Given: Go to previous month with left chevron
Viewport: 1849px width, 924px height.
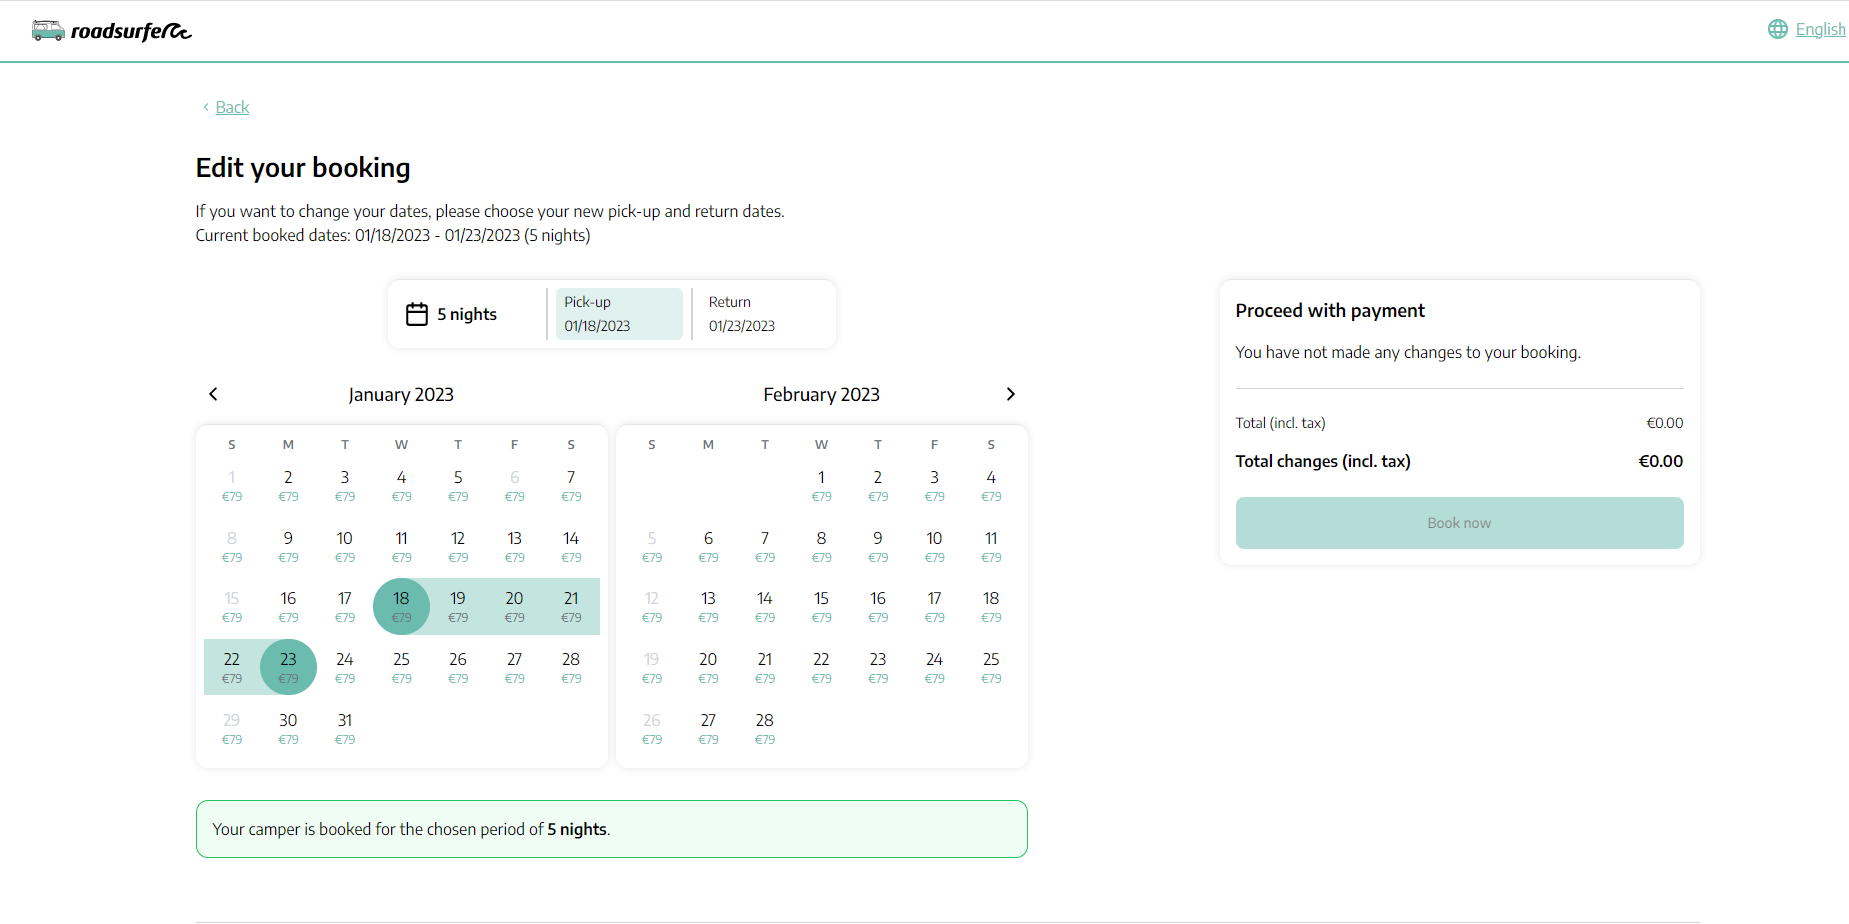Looking at the screenshot, I should [213, 394].
